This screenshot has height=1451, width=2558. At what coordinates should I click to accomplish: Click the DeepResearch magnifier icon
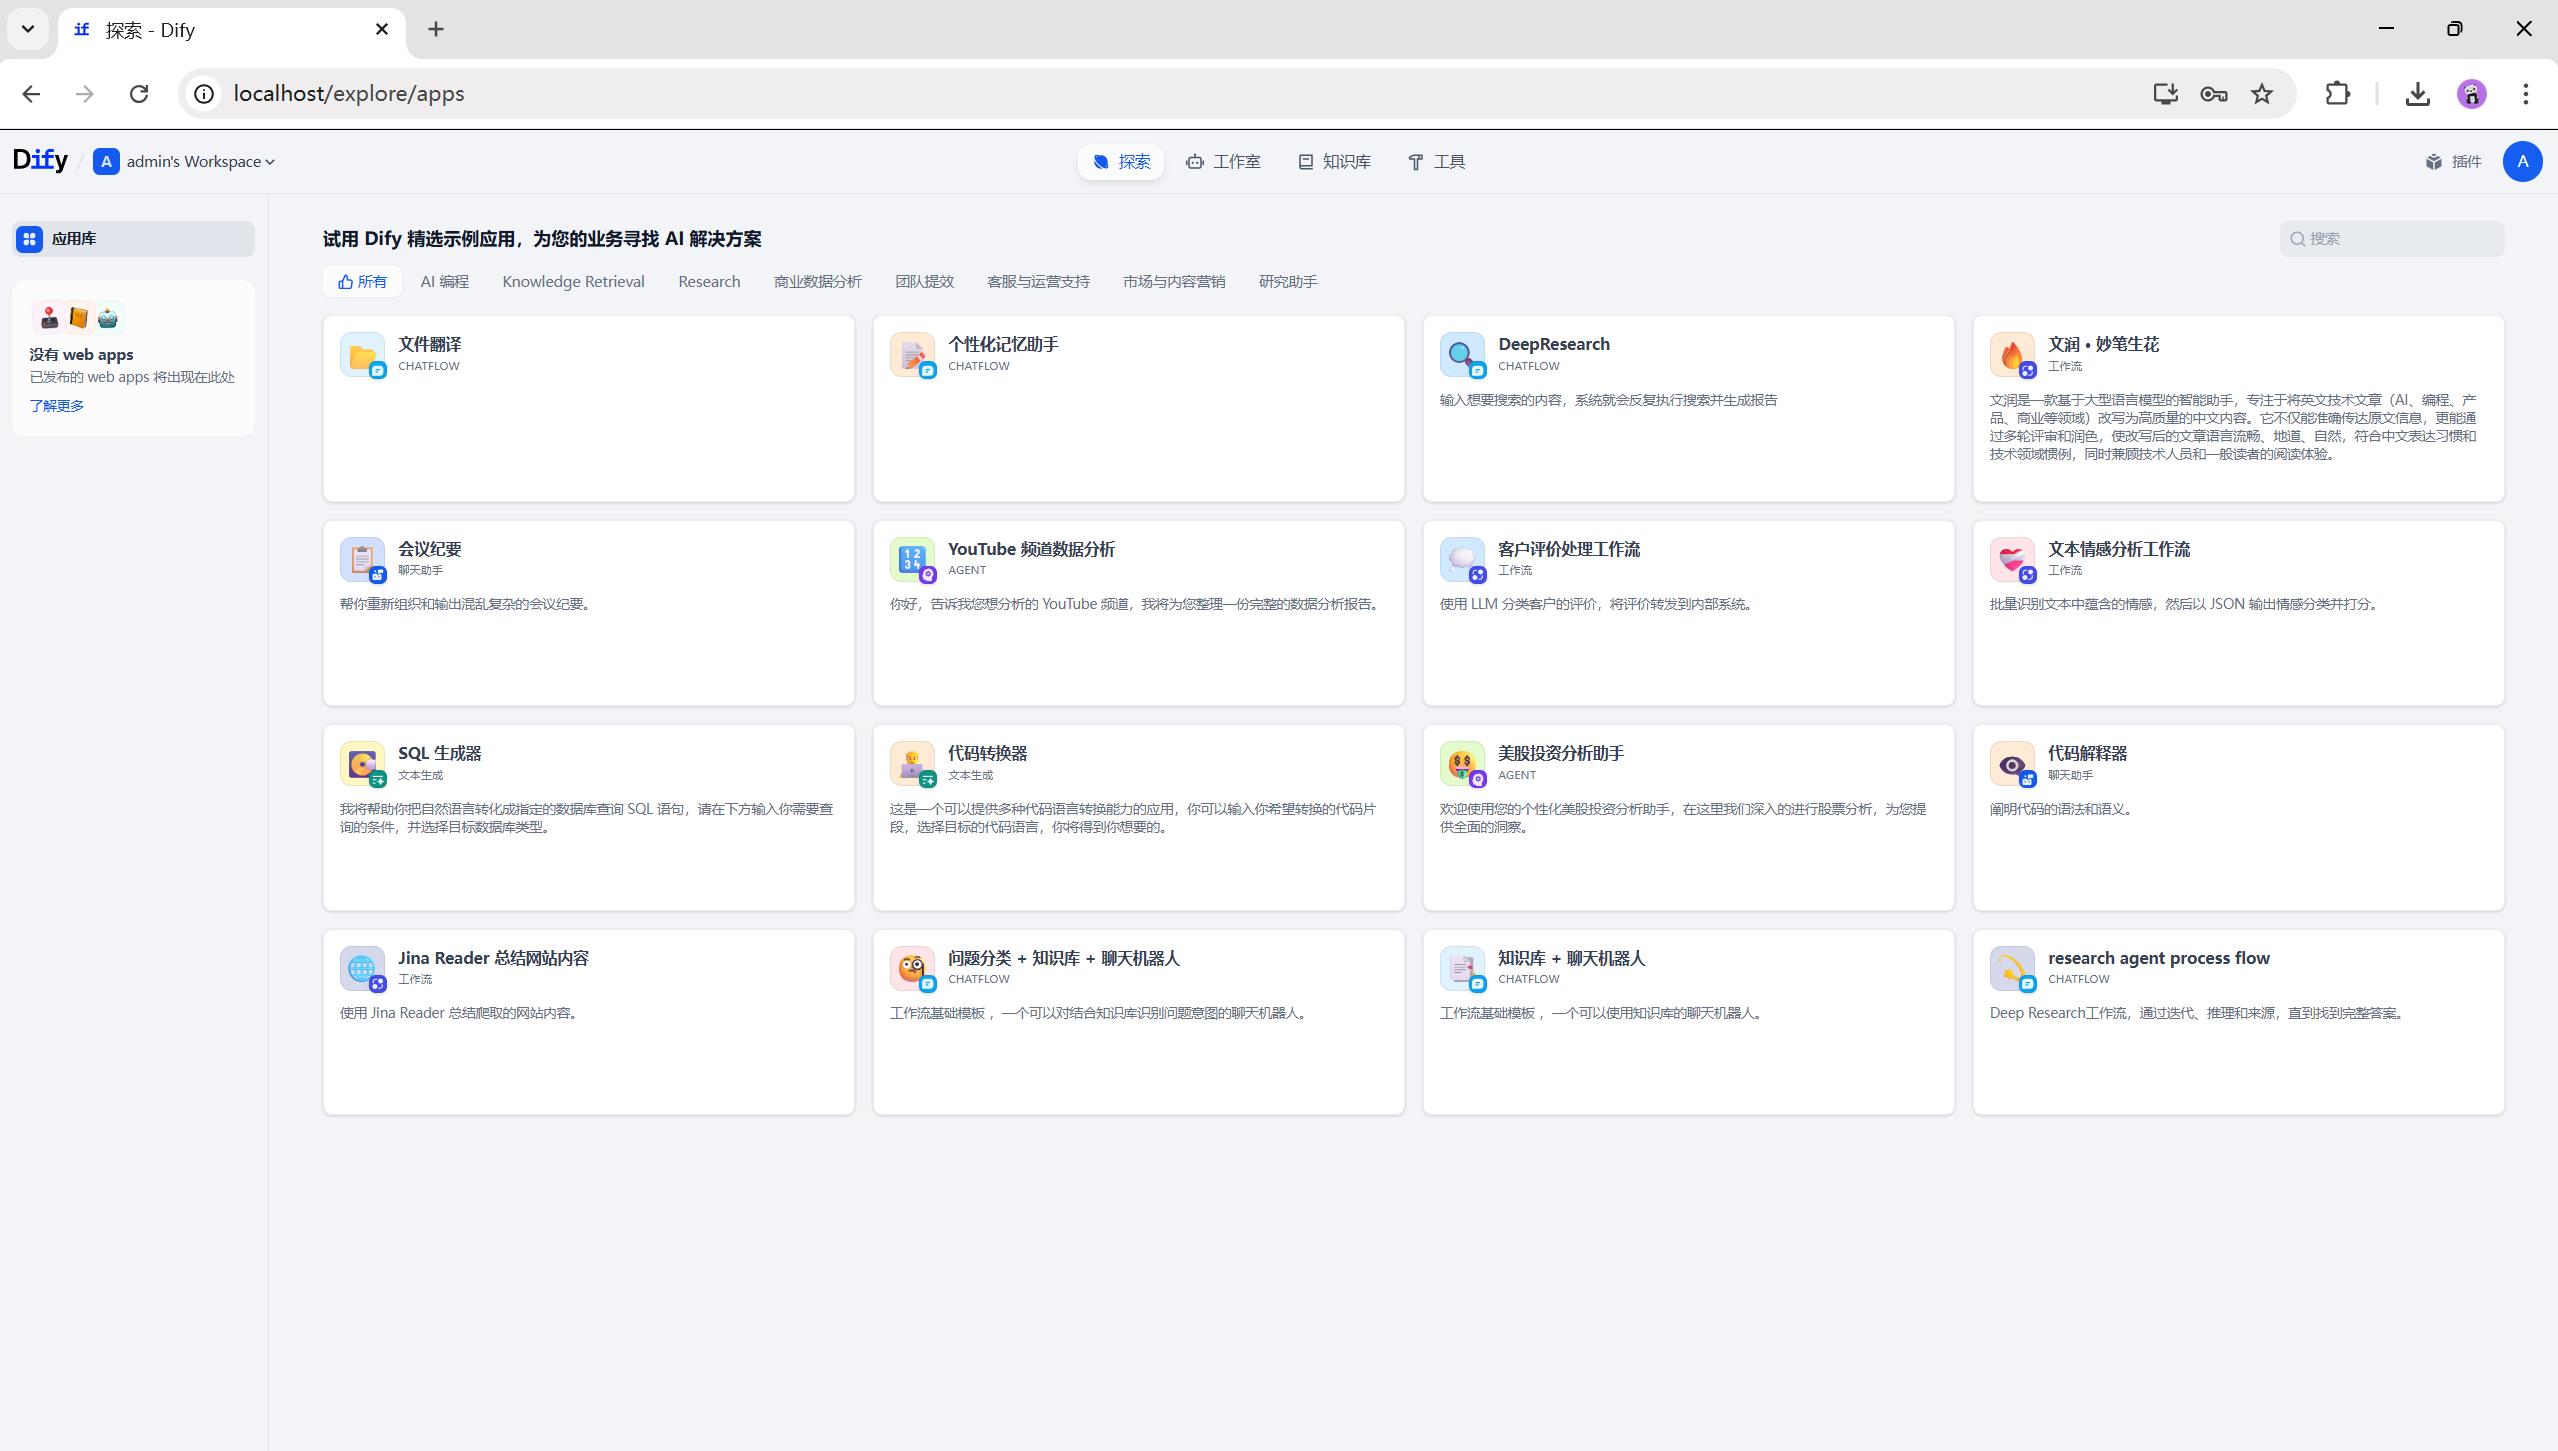[x=1461, y=354]
